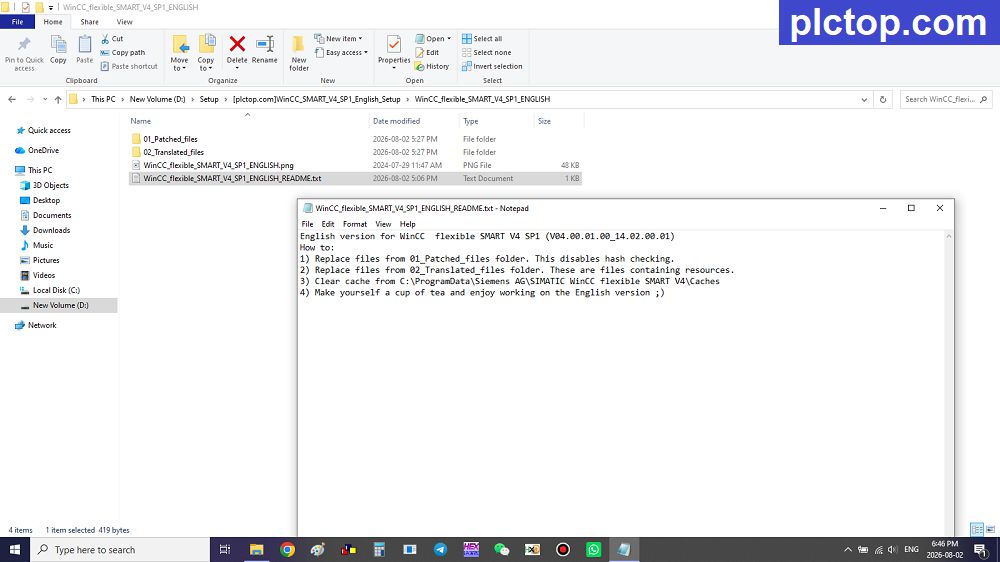Click Select none in ribbon
Screen dimensions: 1000x562
pyautogui.click(x=487, y=53)
